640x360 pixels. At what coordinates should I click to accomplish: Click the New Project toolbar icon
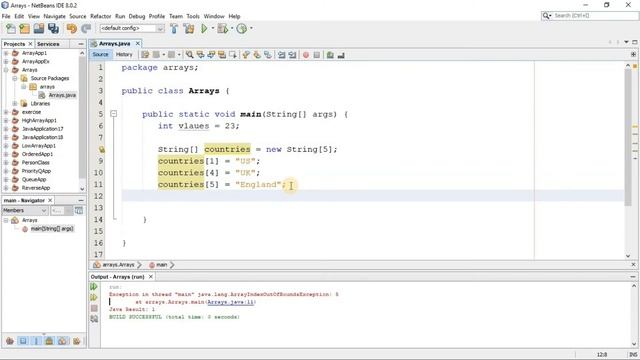[x=24, y=29]
